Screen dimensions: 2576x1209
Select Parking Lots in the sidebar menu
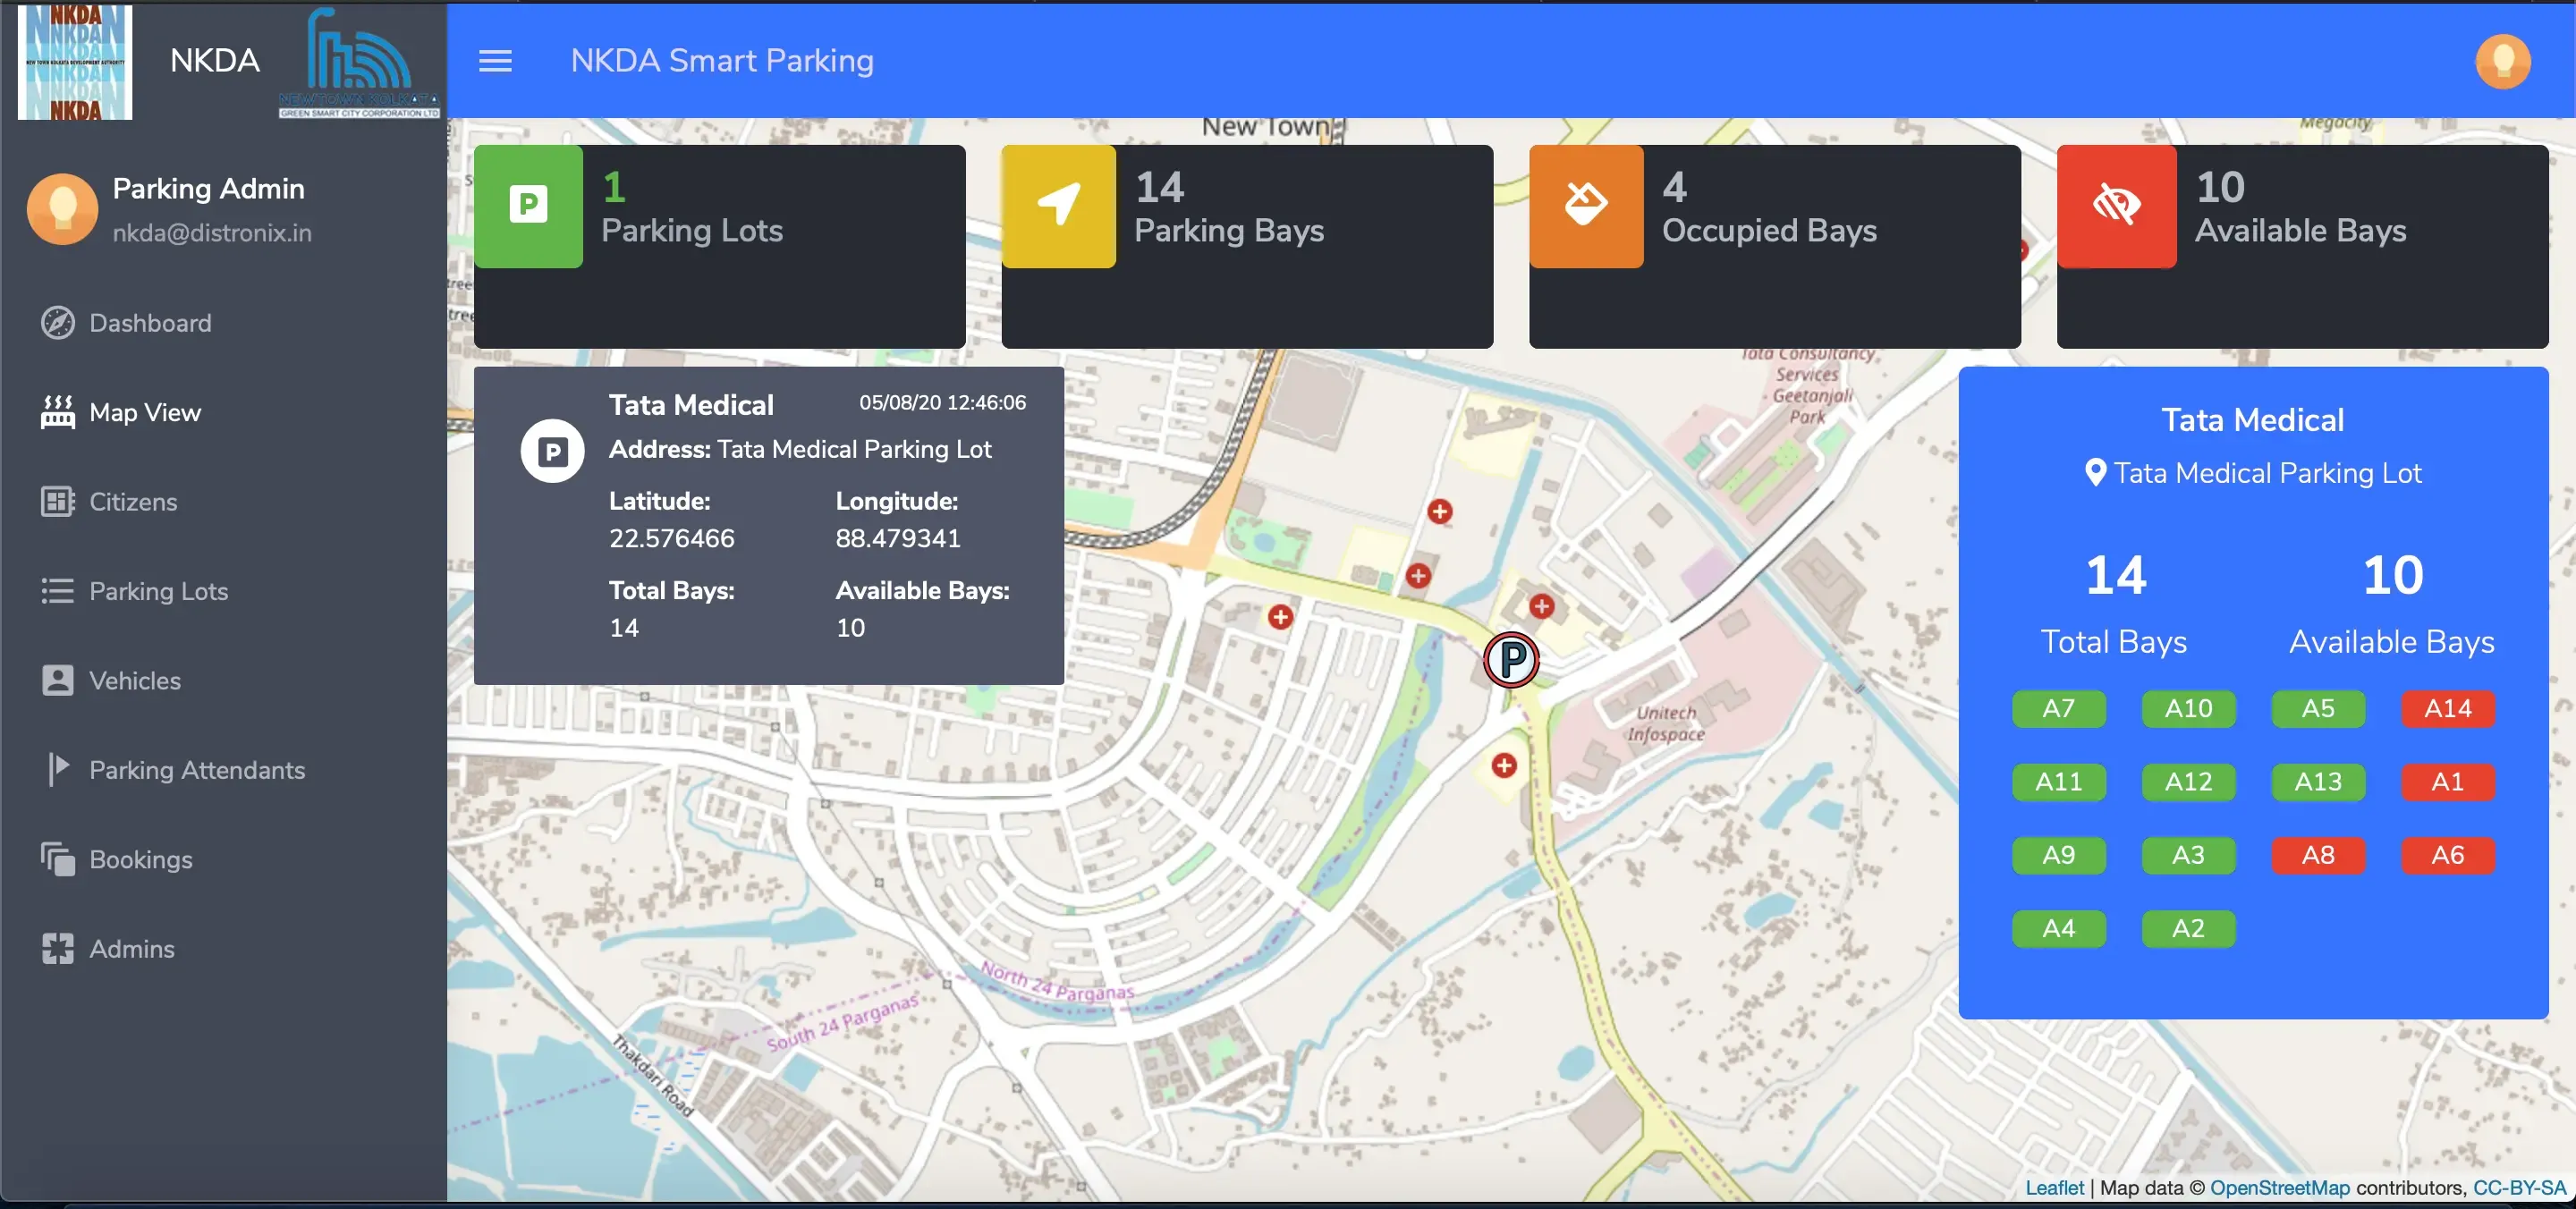pos(158,591)
